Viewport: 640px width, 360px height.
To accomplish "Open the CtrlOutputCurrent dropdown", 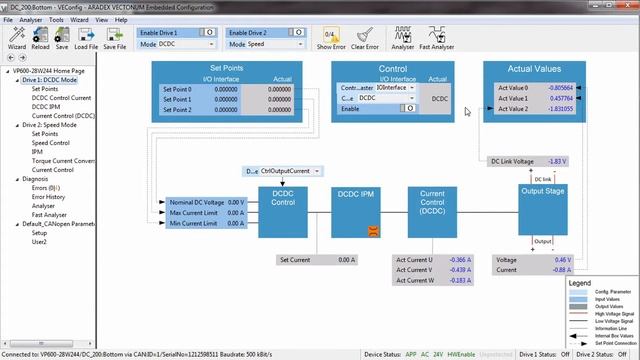I will [x=290, y=171].
